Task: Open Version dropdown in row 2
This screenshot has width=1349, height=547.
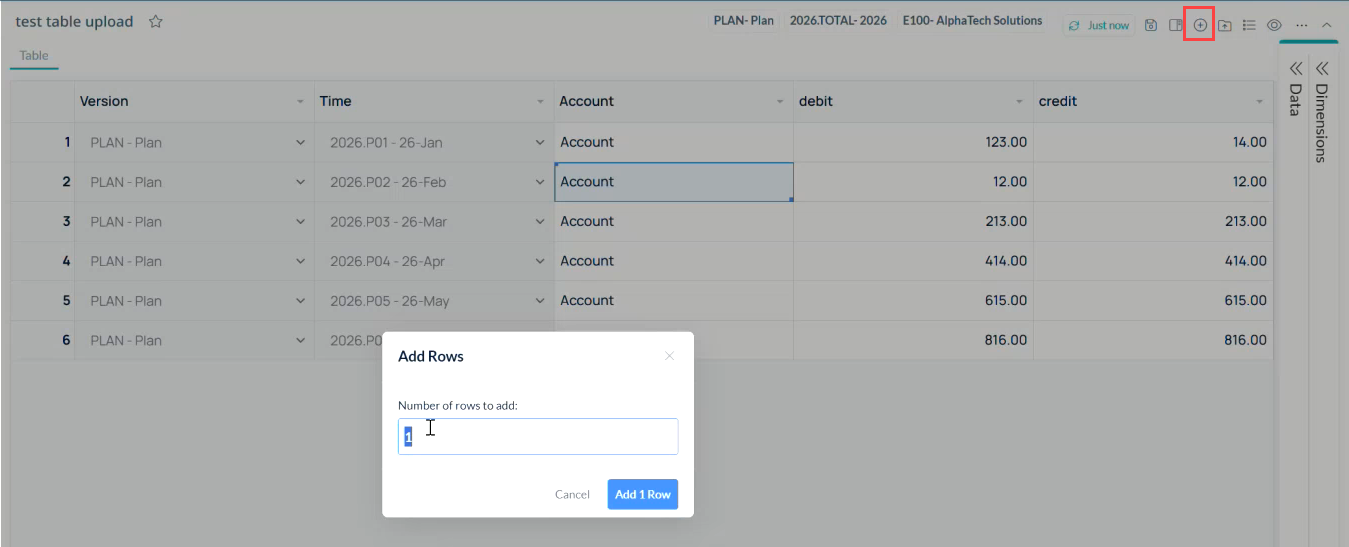Action: tap(301, 182)
